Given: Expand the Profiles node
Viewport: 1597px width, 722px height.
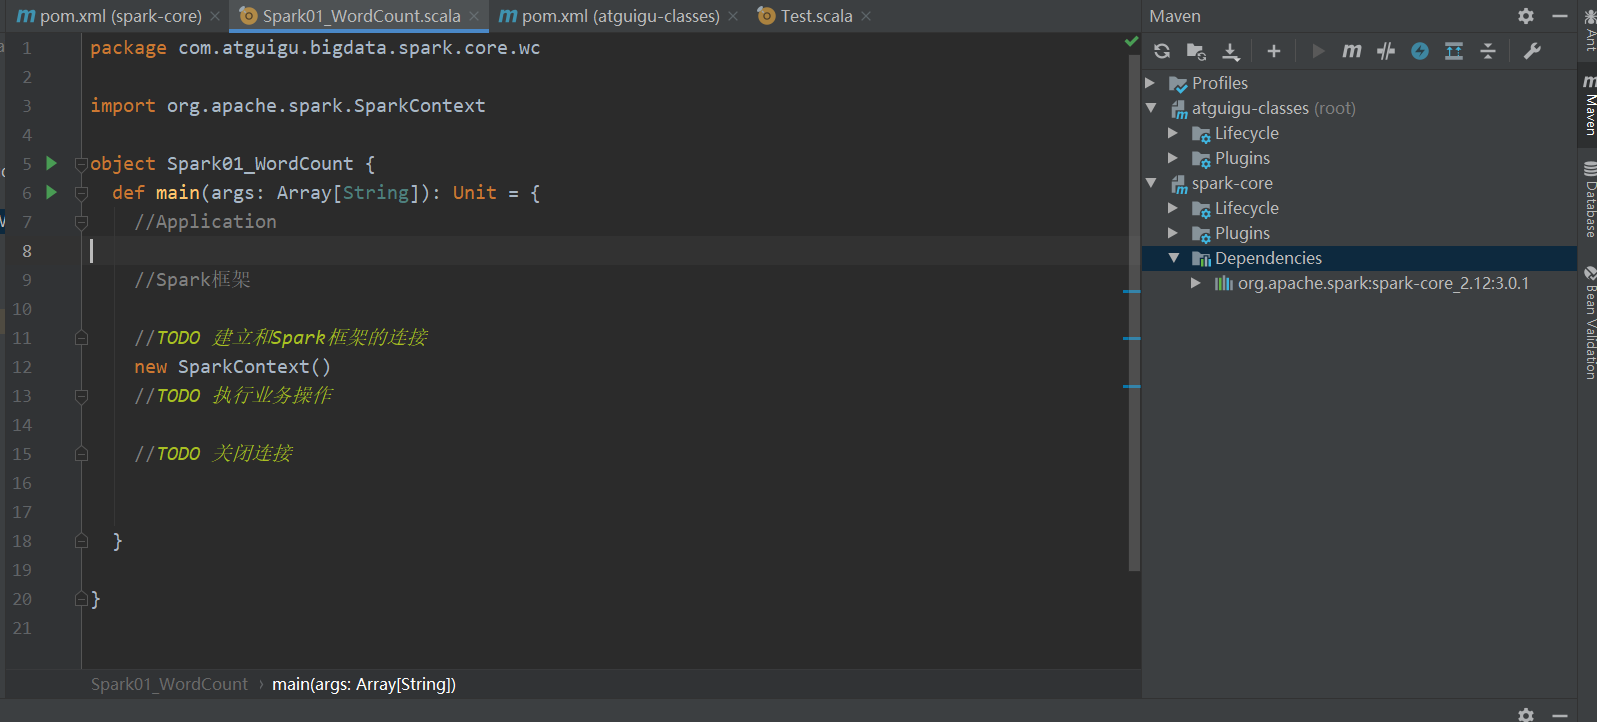Looking at the screenshot, I should tap(1150, 83).
